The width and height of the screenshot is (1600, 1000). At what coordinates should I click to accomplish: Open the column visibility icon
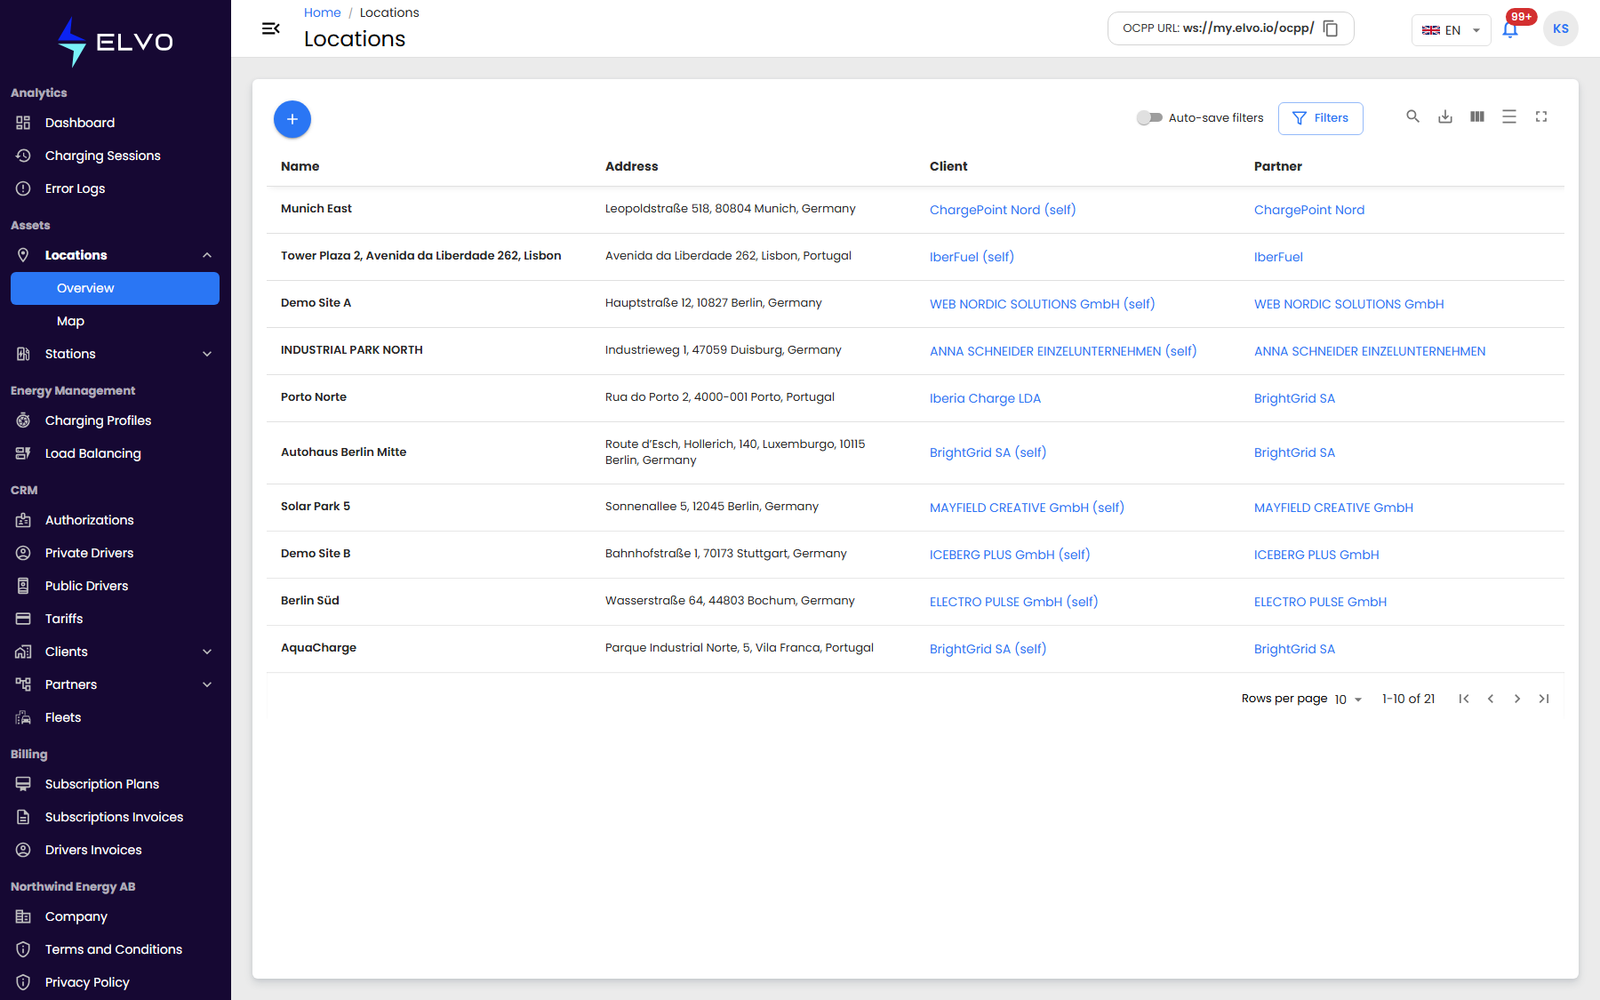[x=1477, y=117]
